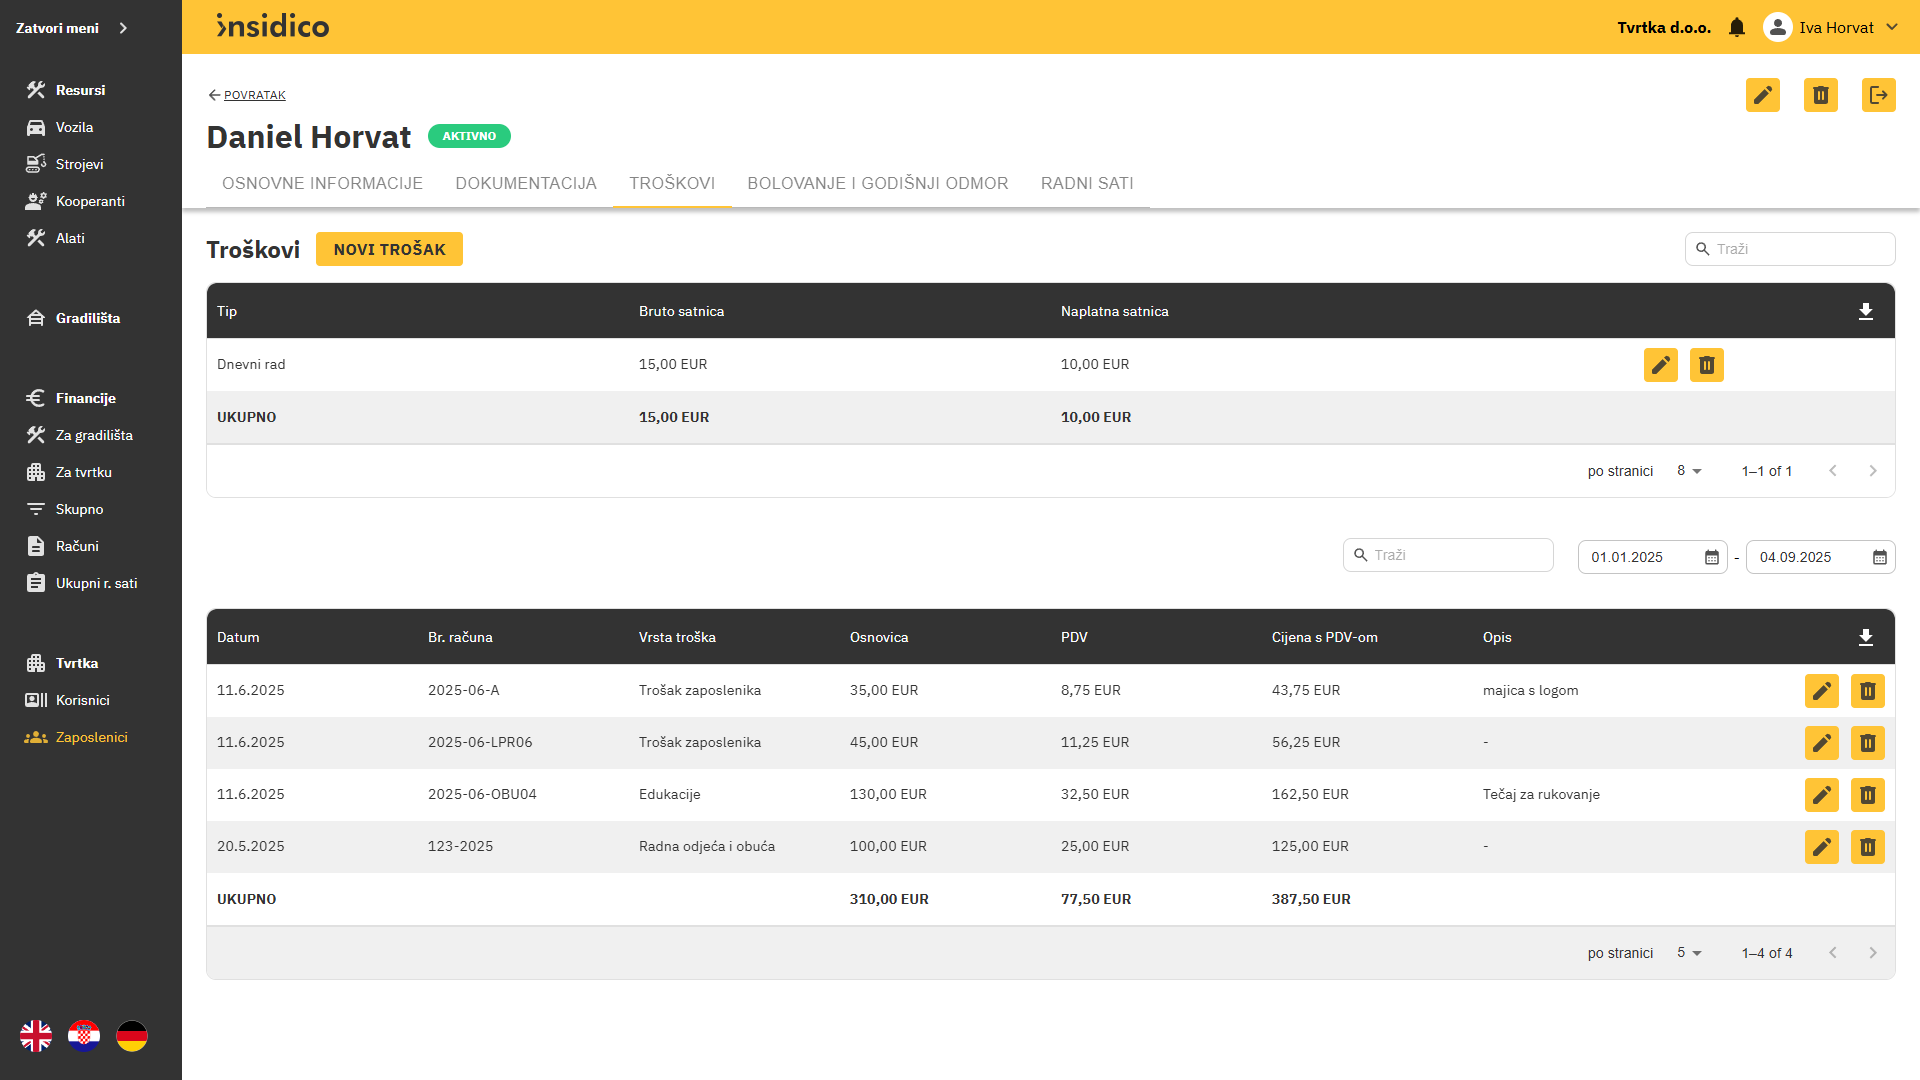Delete the majica s logom expense

tap(1867, 691)
